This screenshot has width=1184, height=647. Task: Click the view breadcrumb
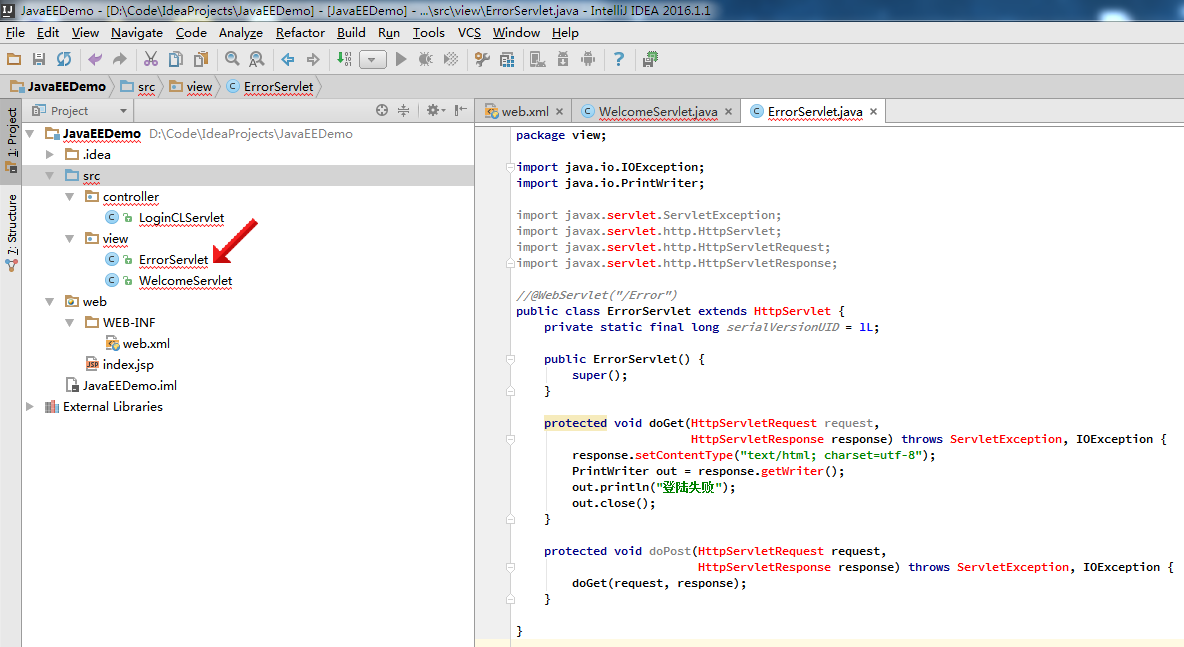(x=191, y=87)
